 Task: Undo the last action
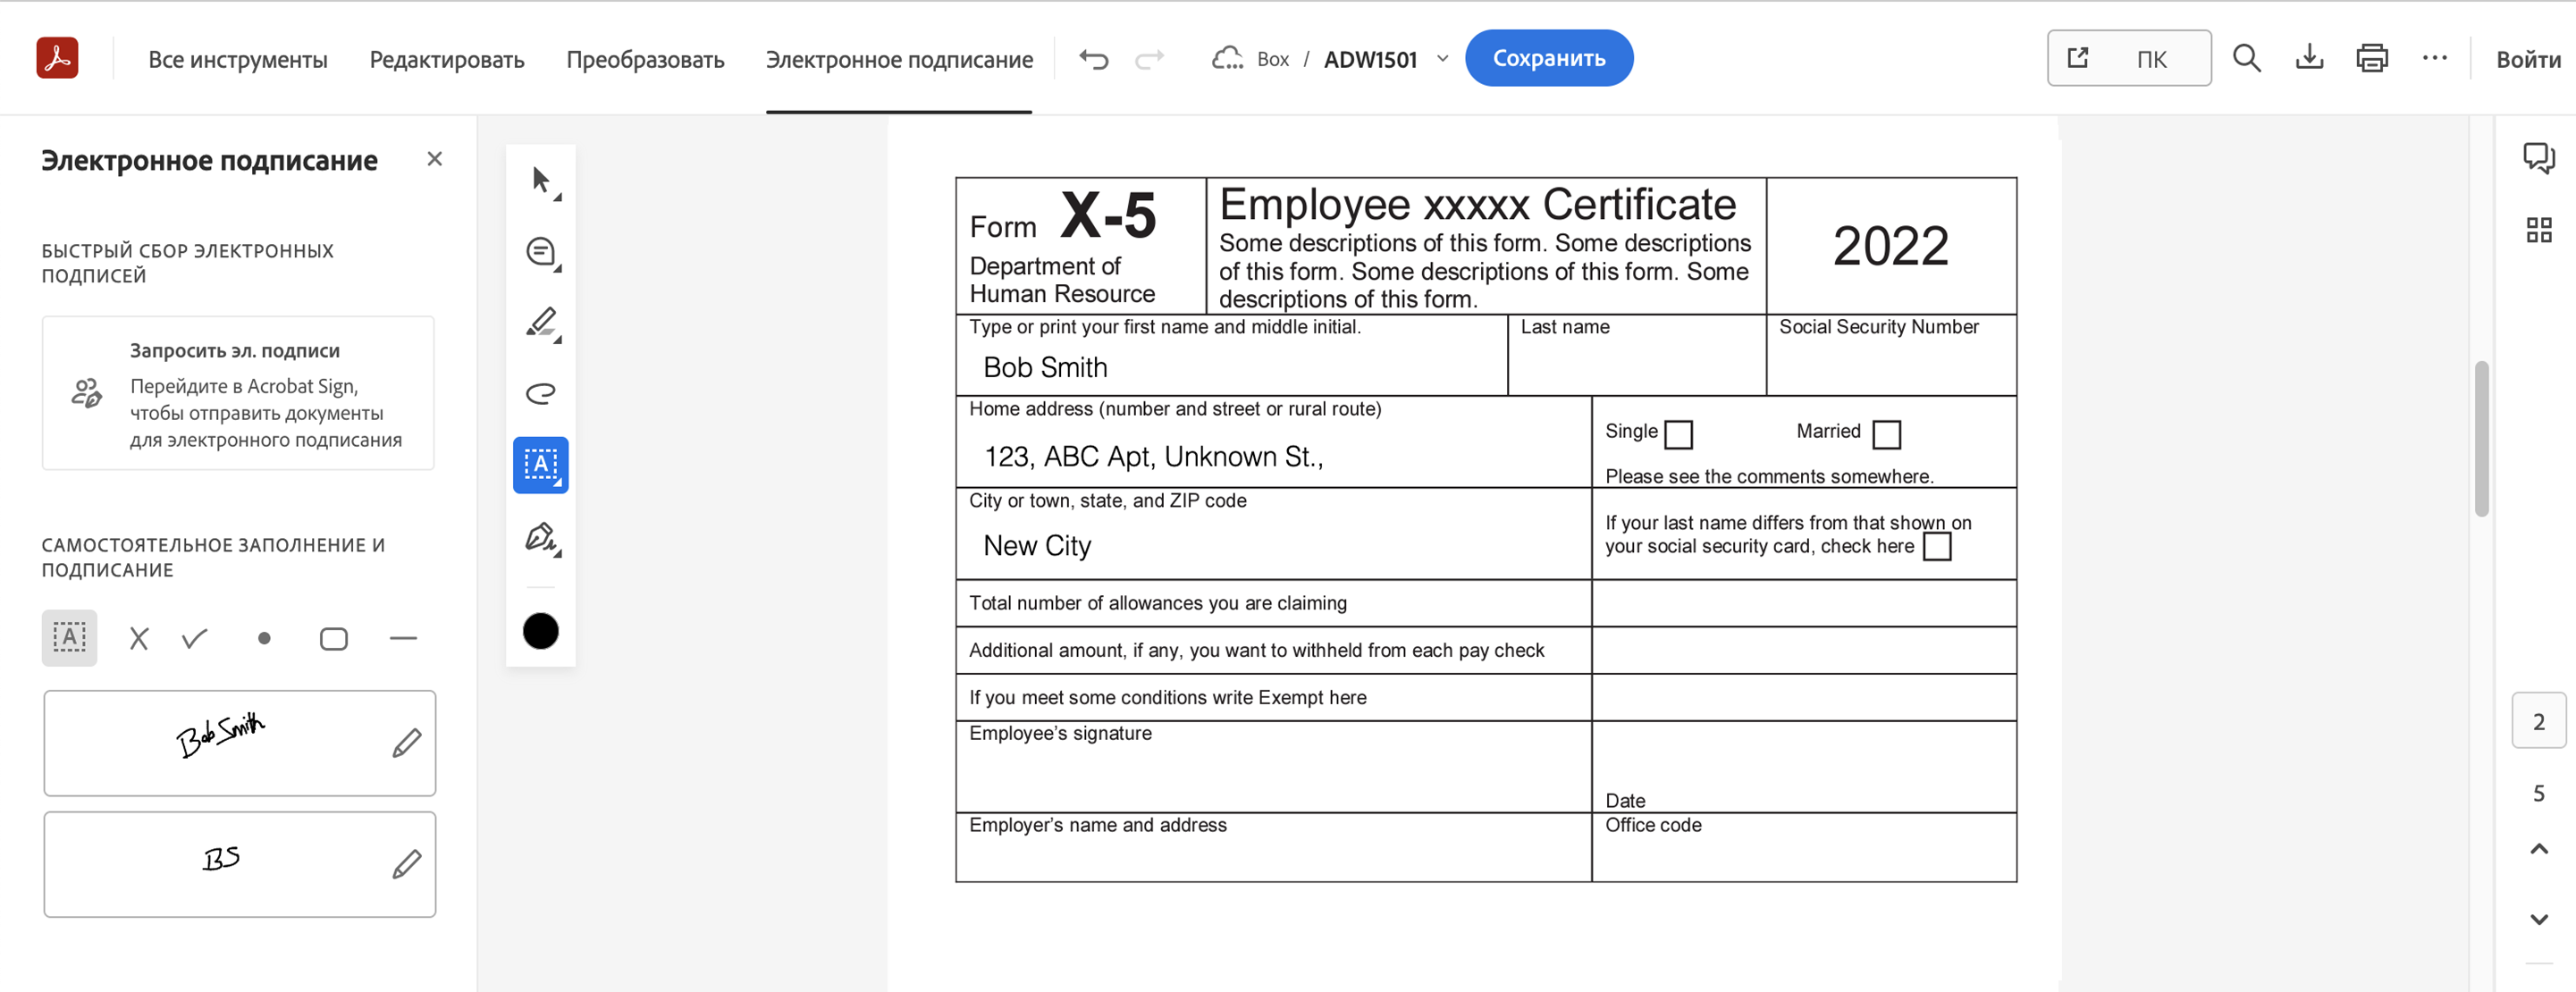pyautogui.click(x=1094, y=59)
